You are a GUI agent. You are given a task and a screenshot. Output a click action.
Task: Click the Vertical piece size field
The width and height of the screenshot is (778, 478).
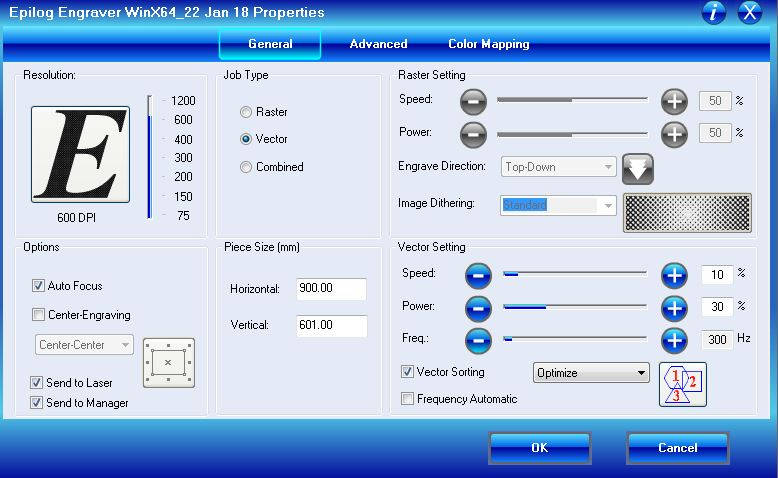[331, 326]
